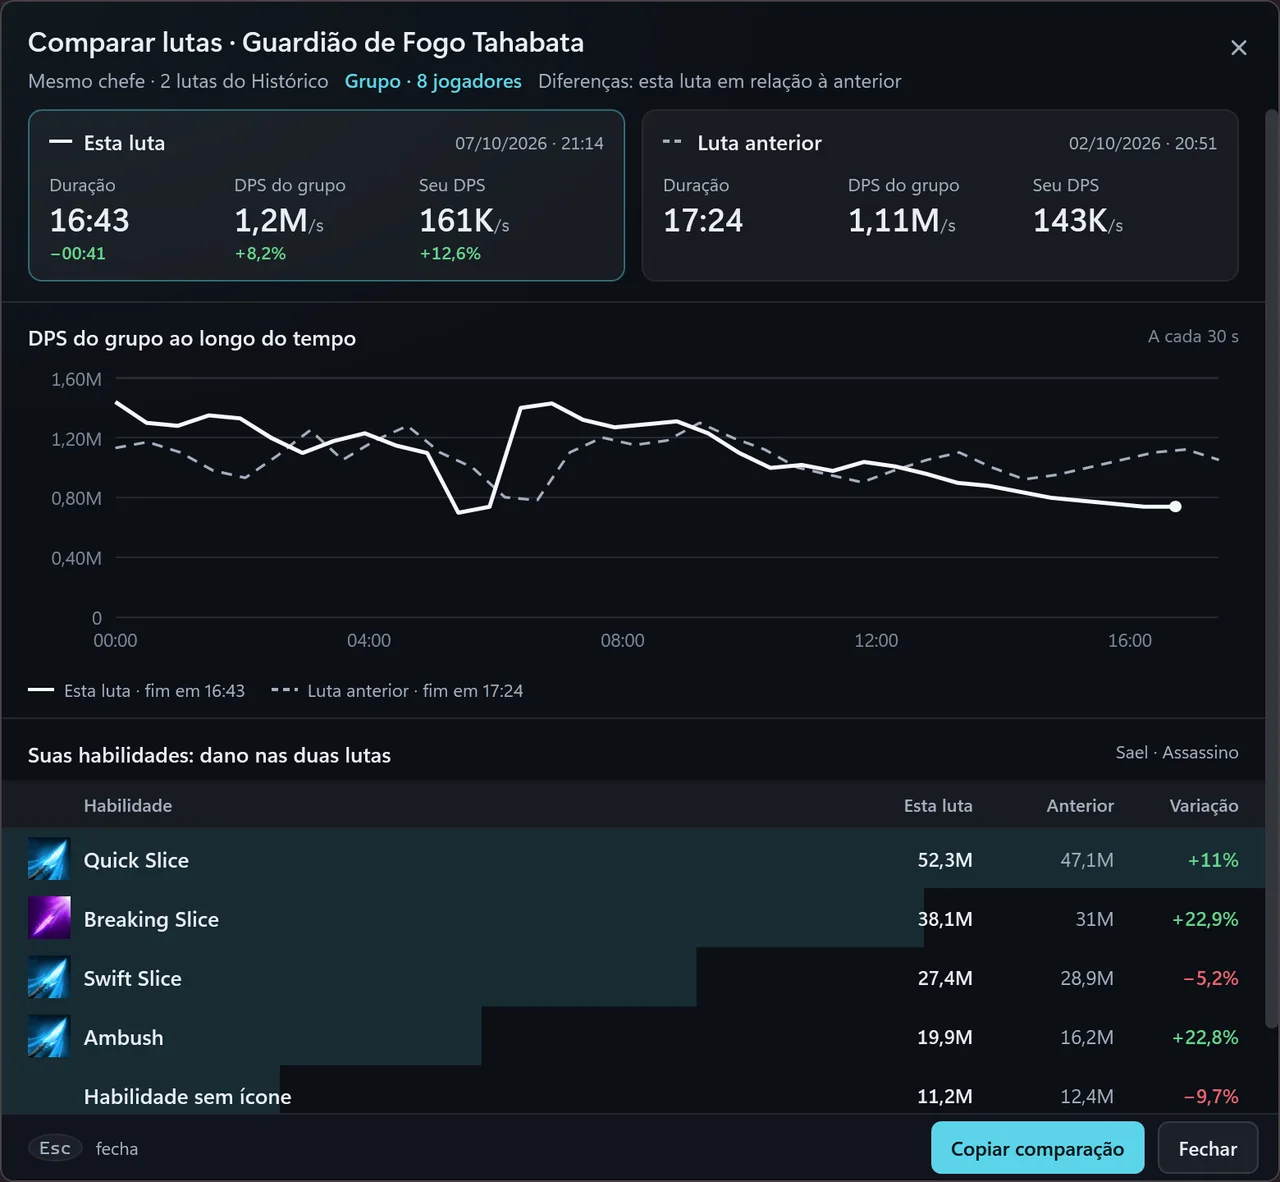The width and height of the screenshot is (1280, 1182).
Task: Sort by the Anterior column header
Action: tap(1080, 805)
